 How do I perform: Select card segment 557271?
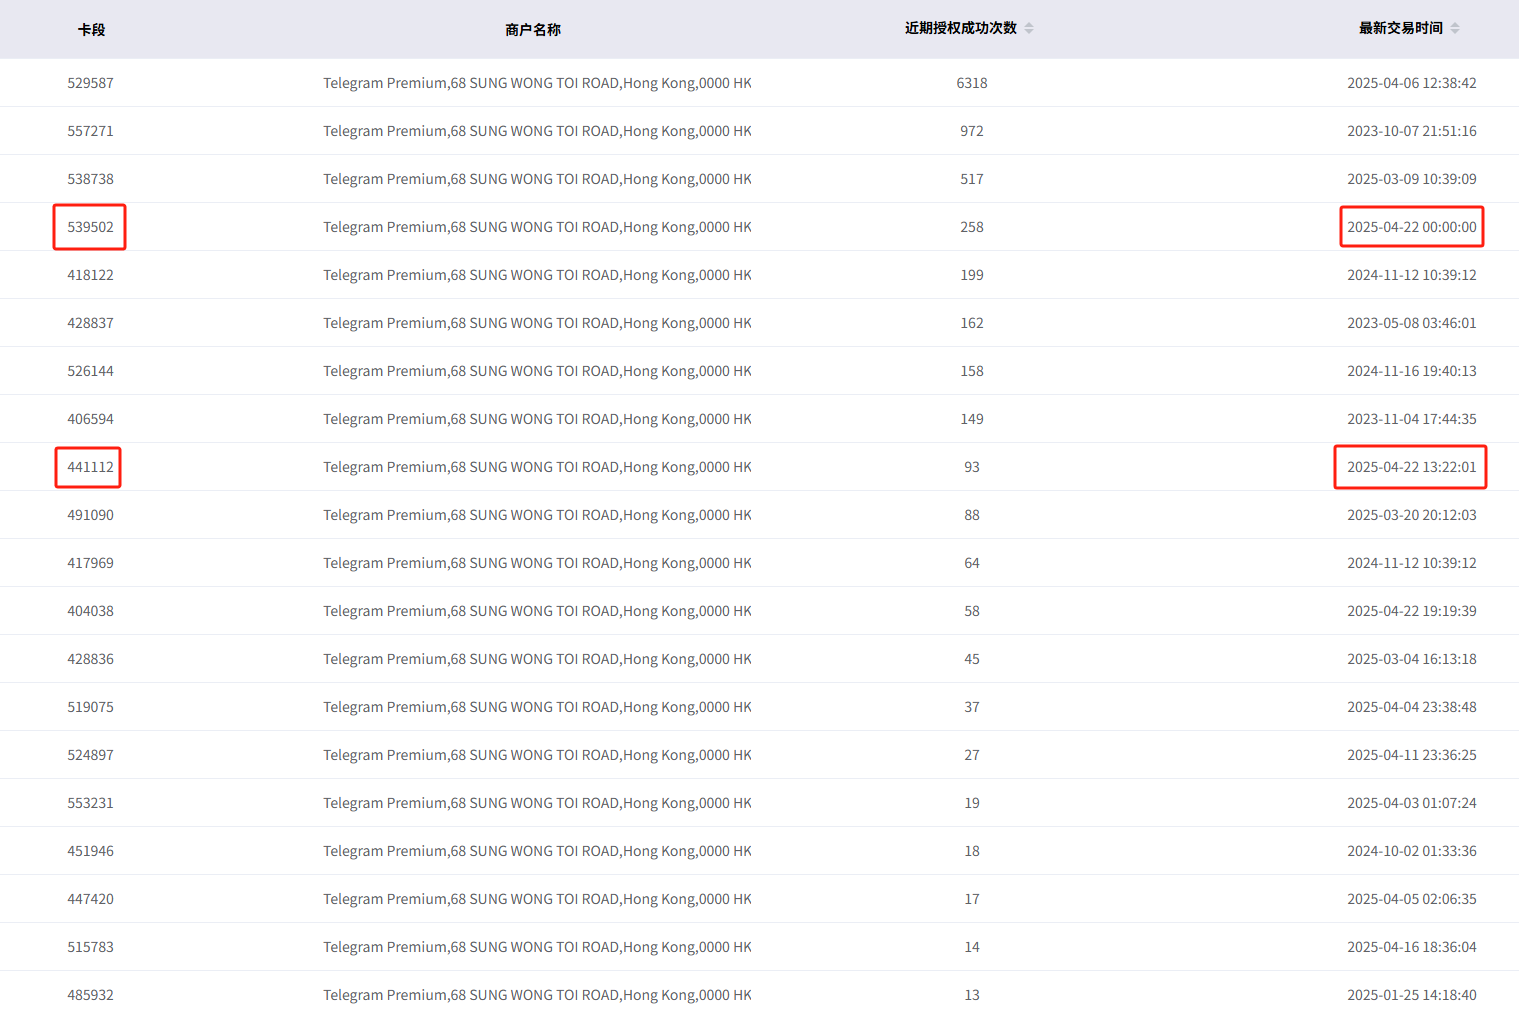90,131
